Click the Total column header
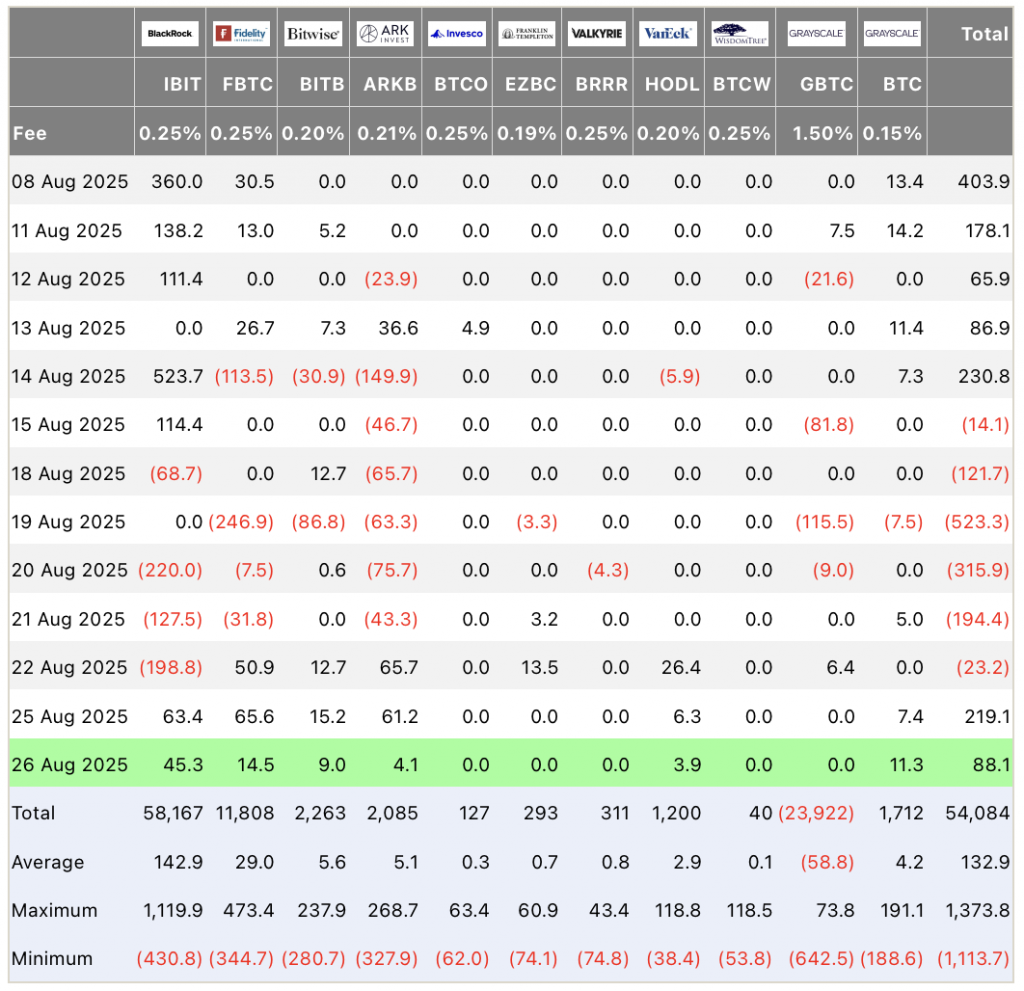Viewport: 1024px width, 991px height. 985,34
